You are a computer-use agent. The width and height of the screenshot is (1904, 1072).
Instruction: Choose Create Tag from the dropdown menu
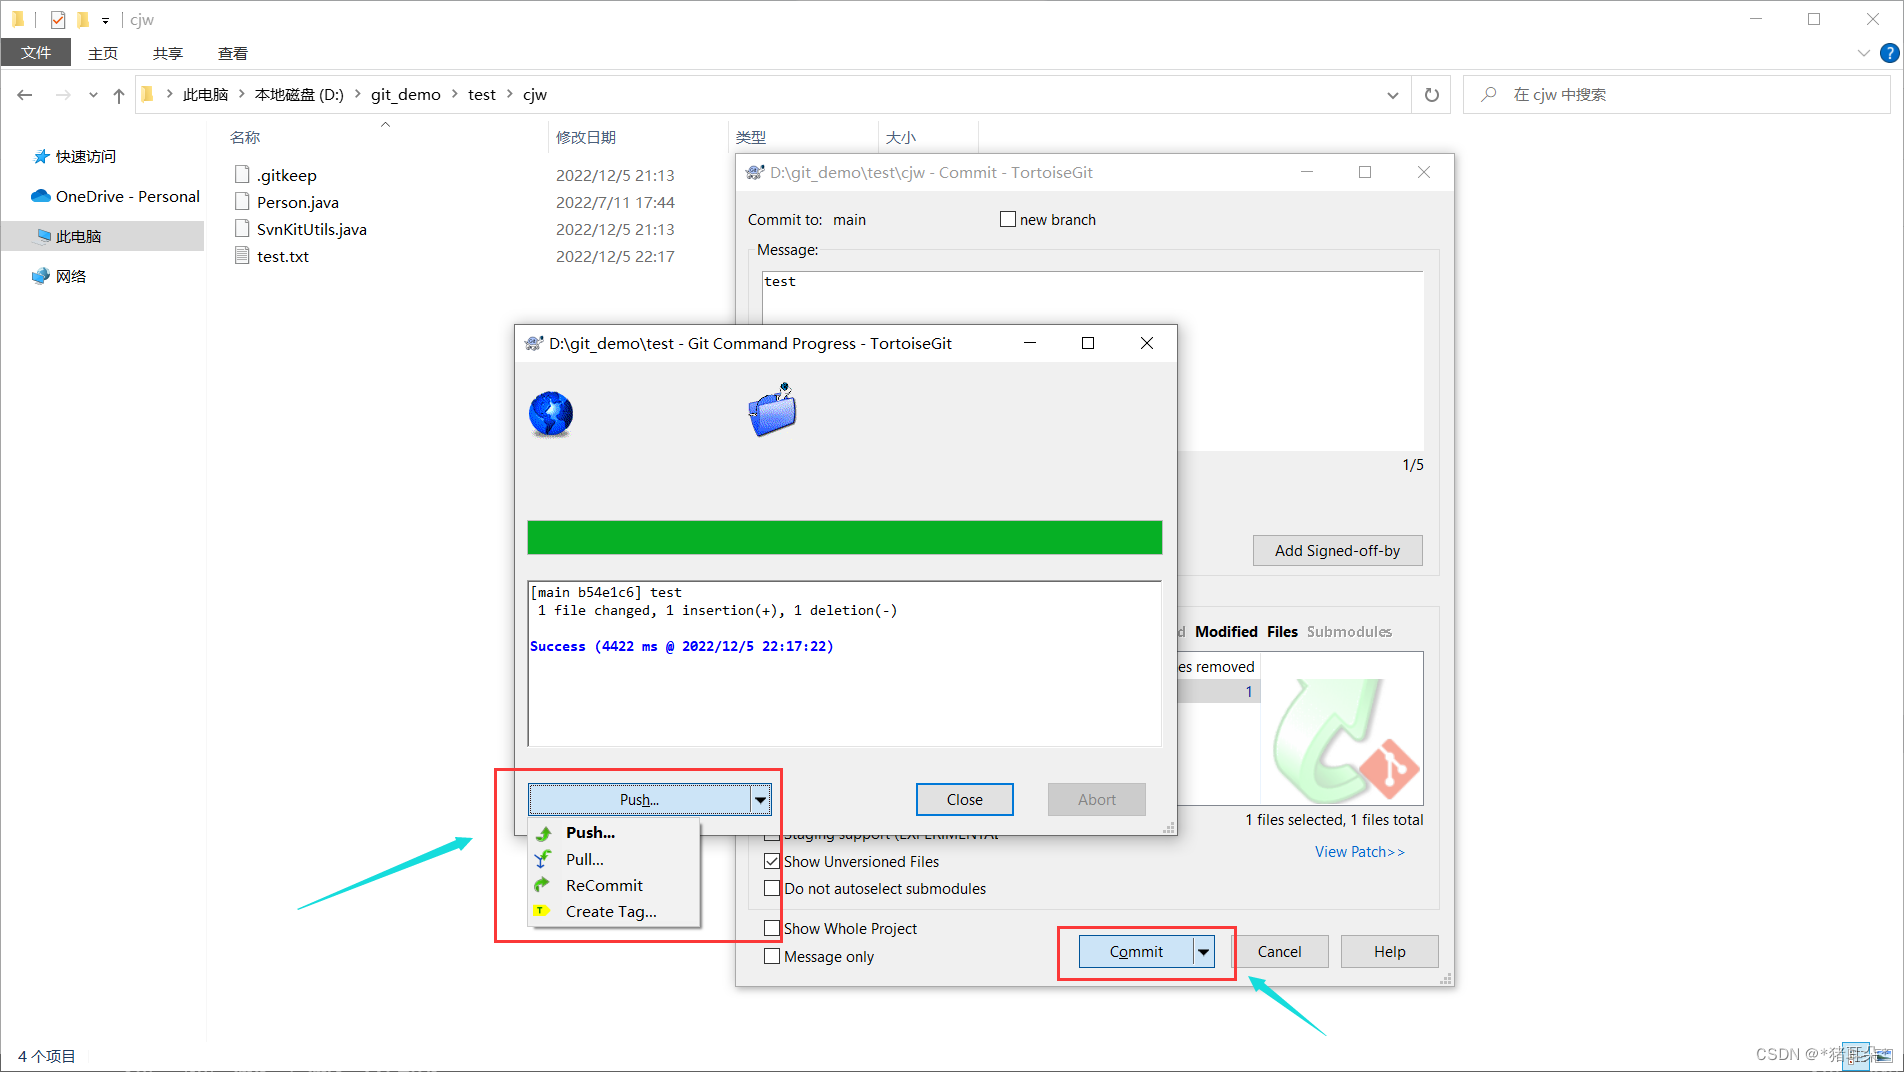click(x=610, y=911)
